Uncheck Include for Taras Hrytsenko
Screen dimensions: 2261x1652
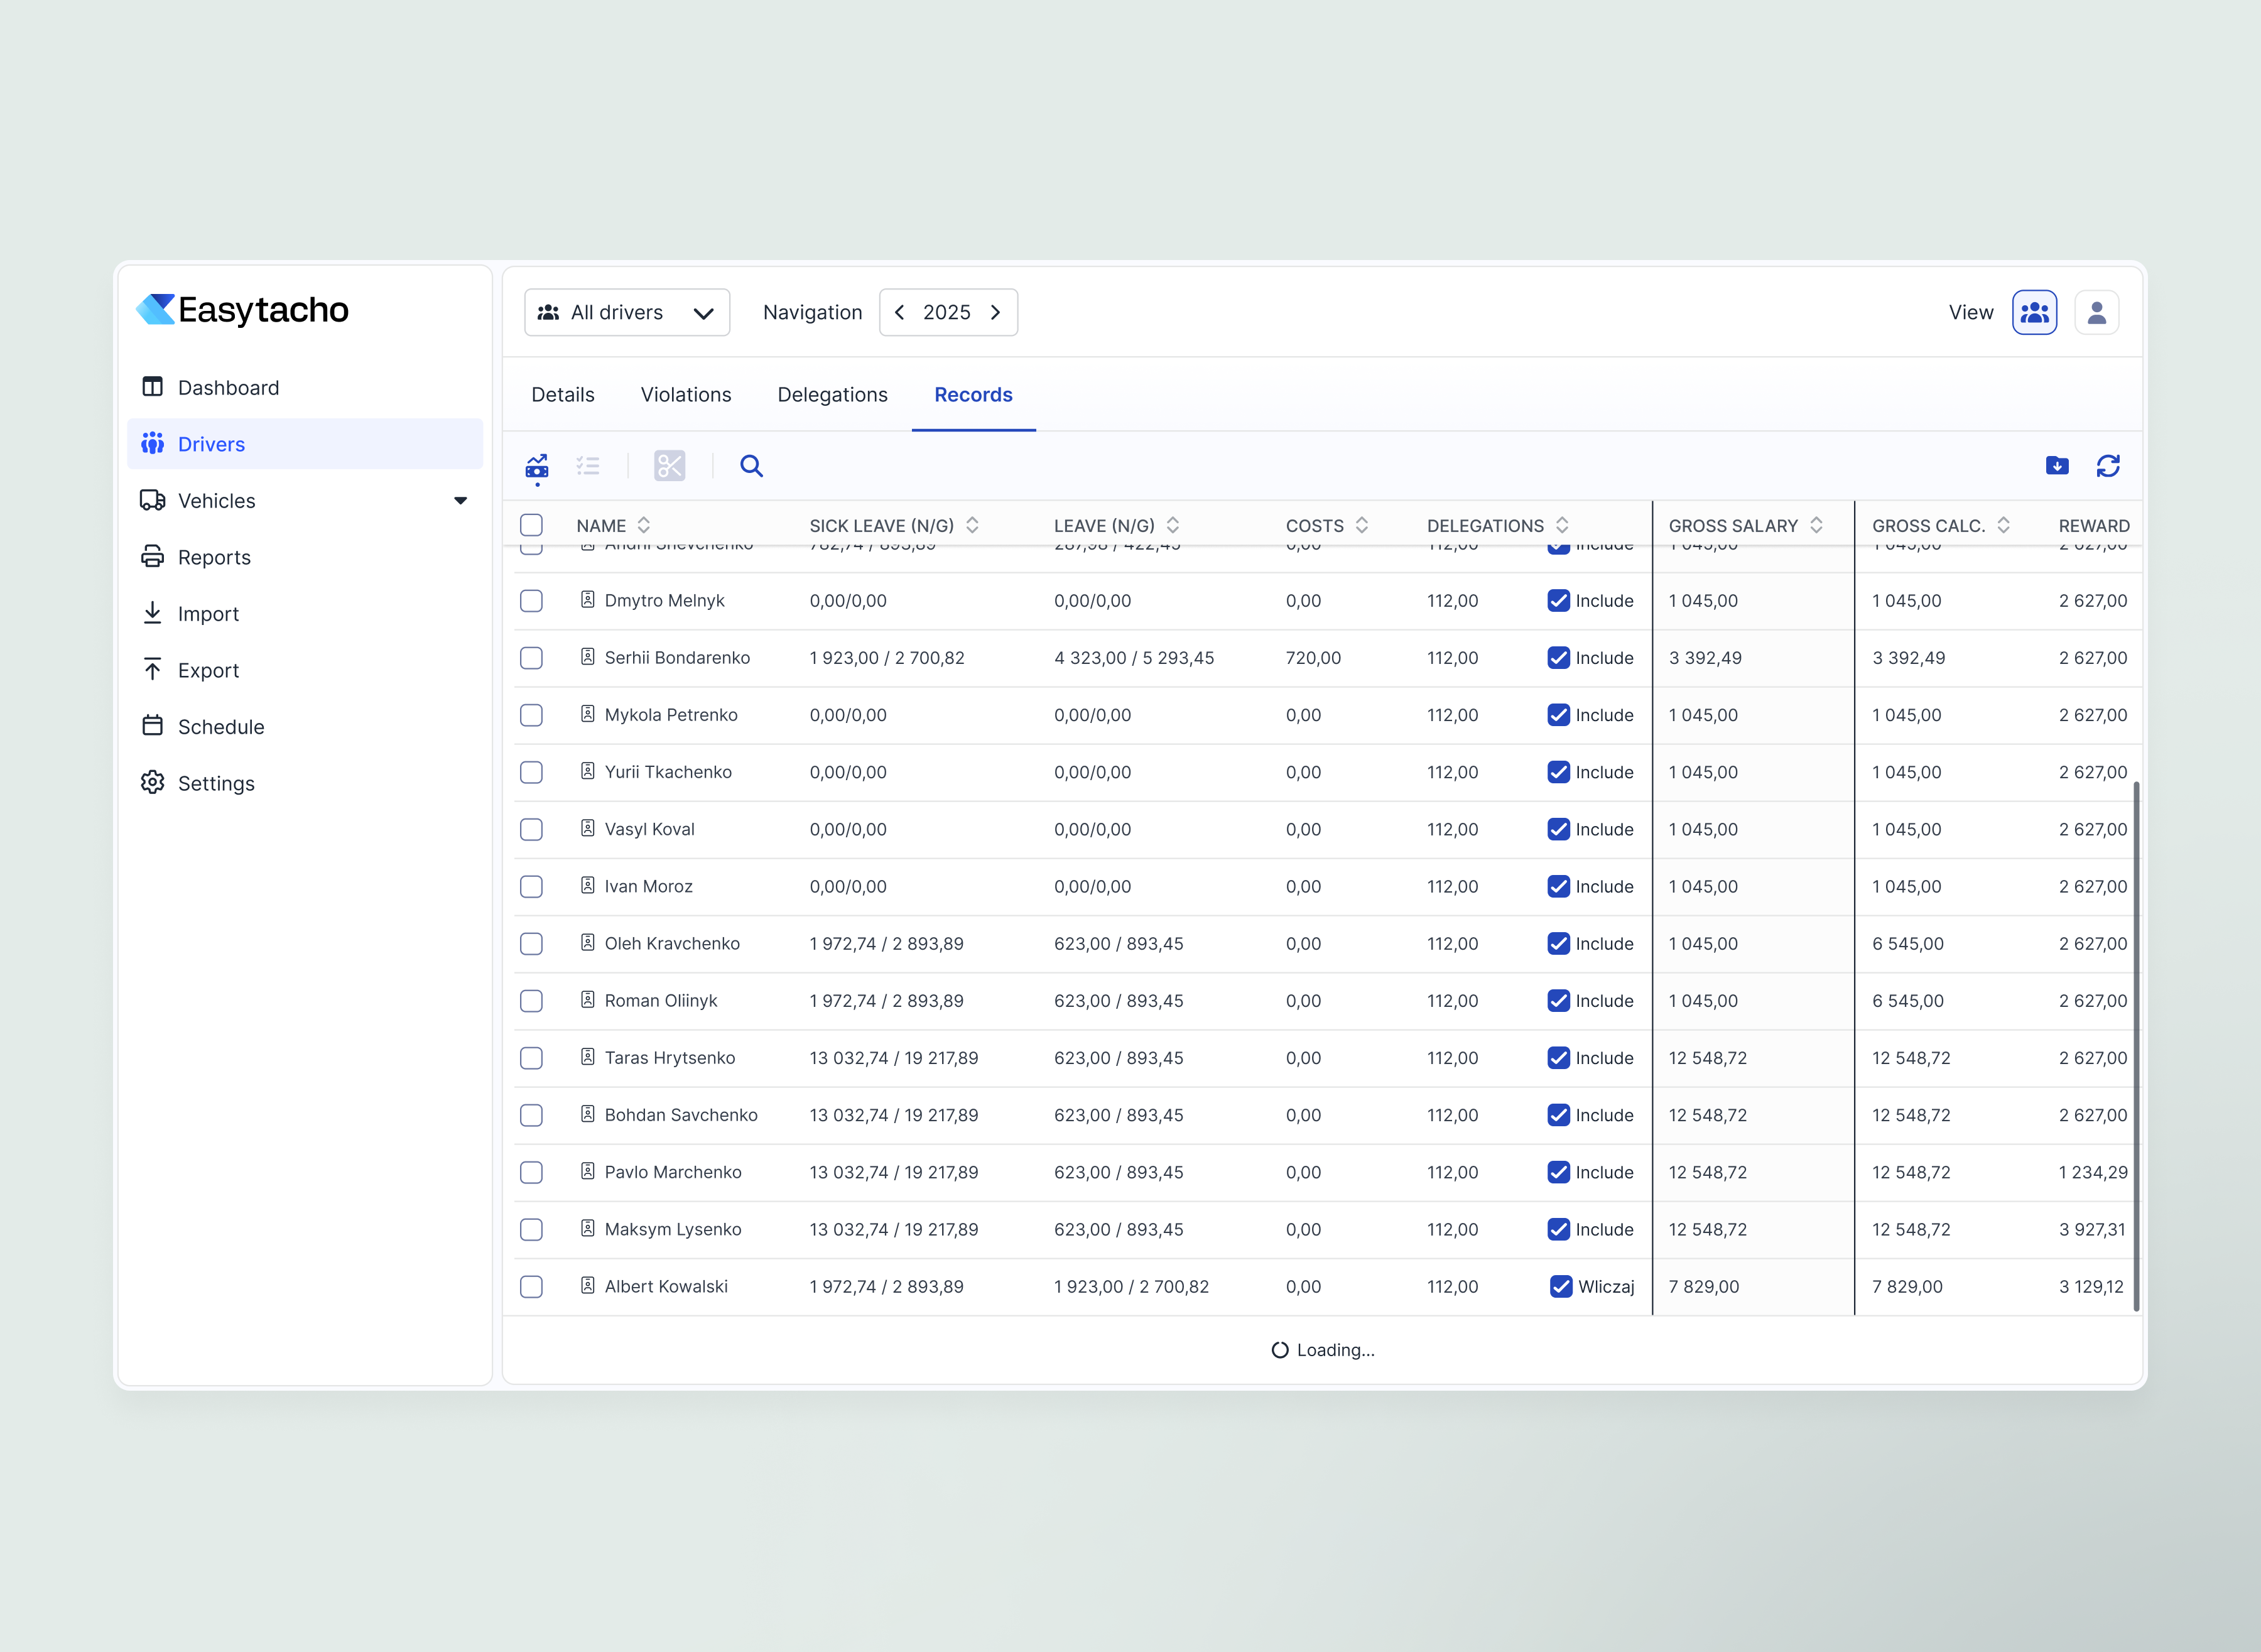click(x=1559, y=1058)
